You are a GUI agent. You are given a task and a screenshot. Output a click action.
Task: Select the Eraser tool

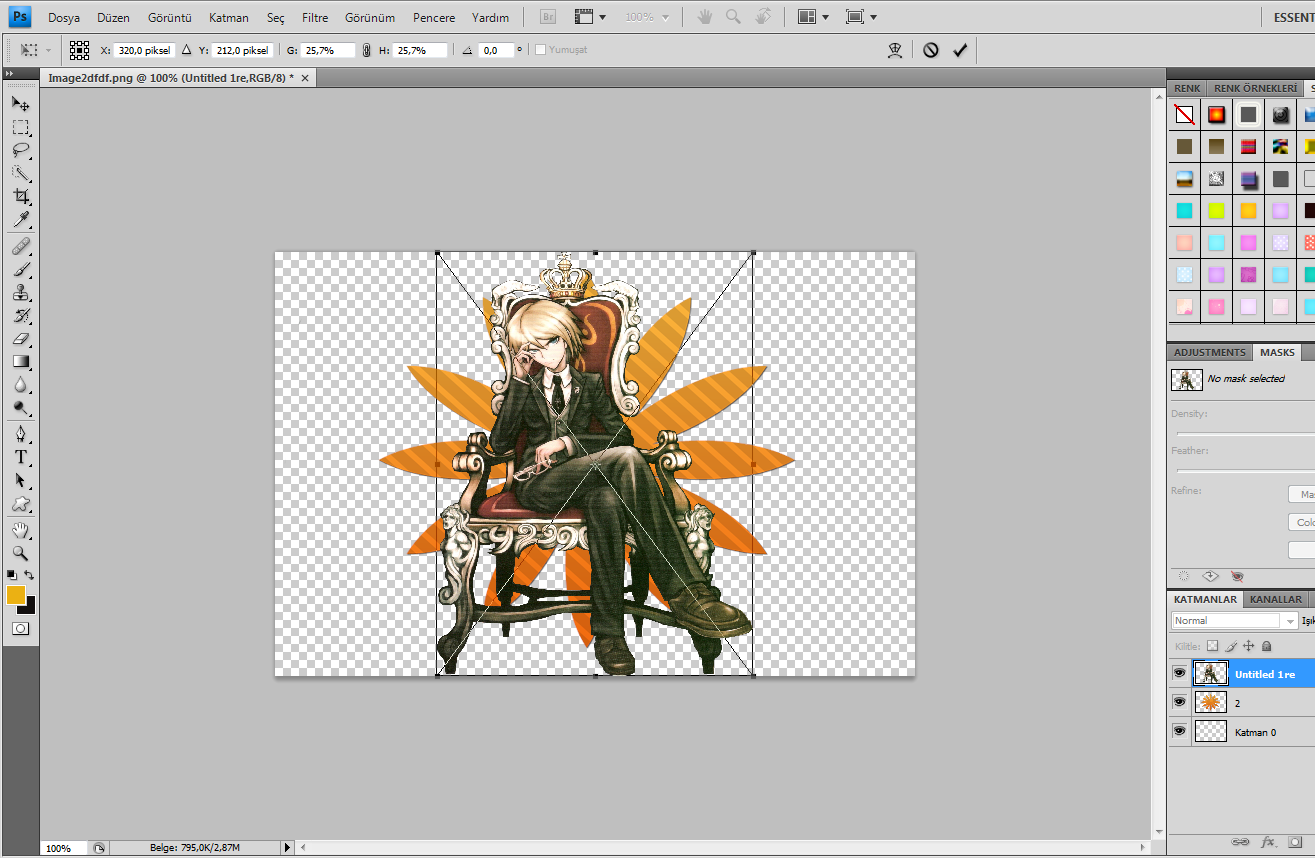click(x=21, y=338)
